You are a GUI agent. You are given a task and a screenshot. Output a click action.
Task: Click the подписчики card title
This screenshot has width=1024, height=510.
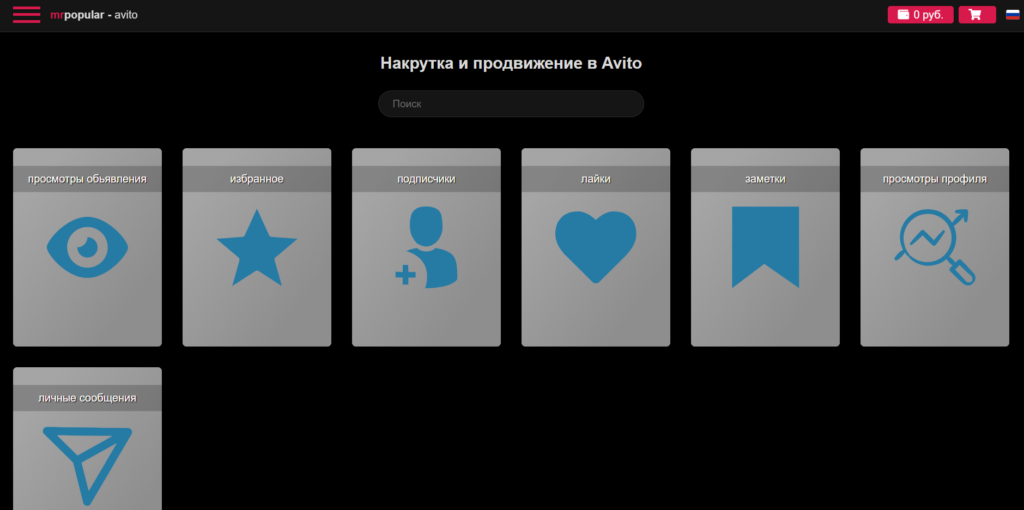pos(426,179)
